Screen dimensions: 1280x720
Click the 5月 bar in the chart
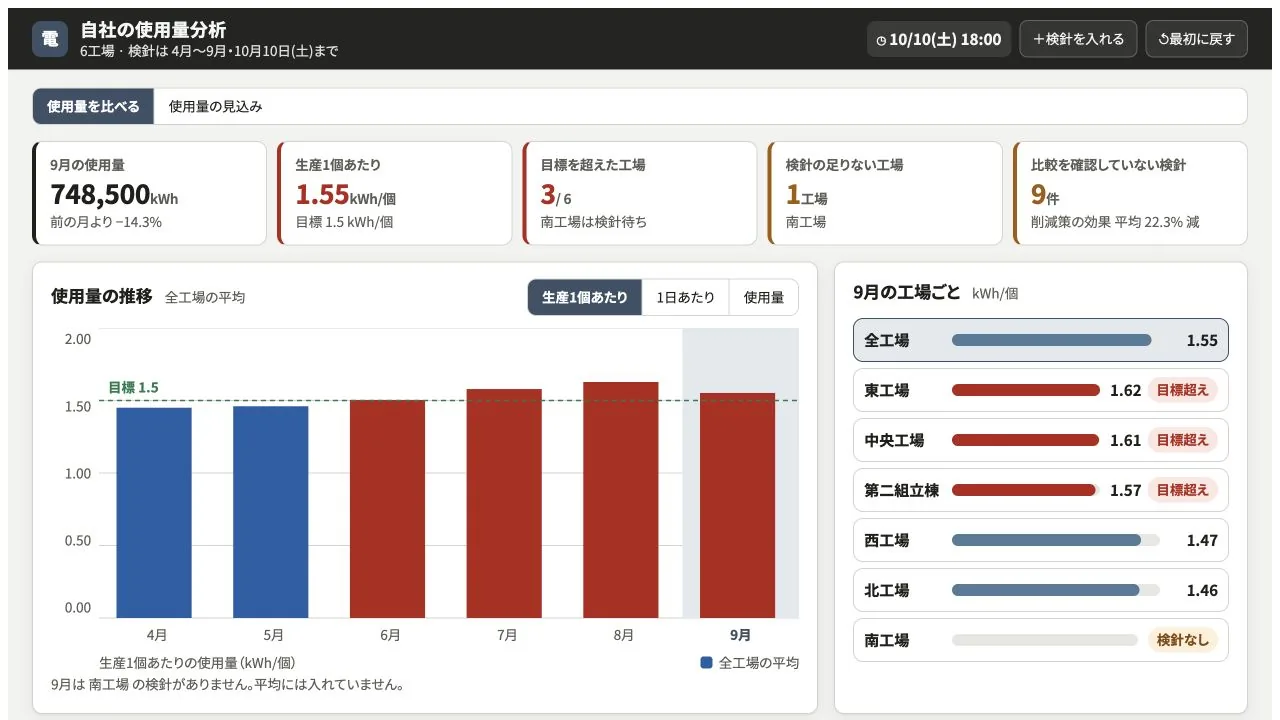[271, 512]
